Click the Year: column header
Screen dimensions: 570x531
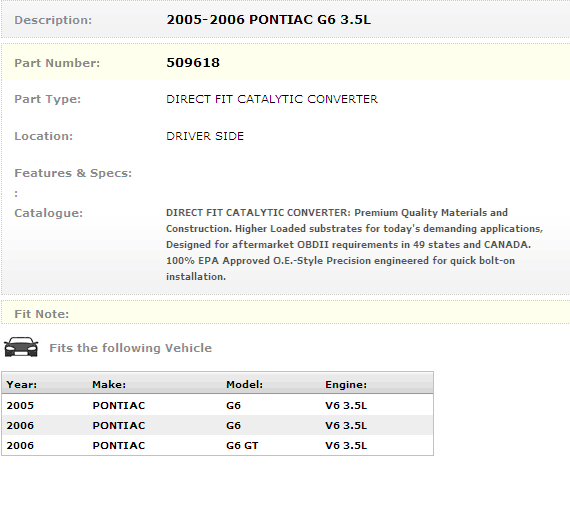click(22, 385)
